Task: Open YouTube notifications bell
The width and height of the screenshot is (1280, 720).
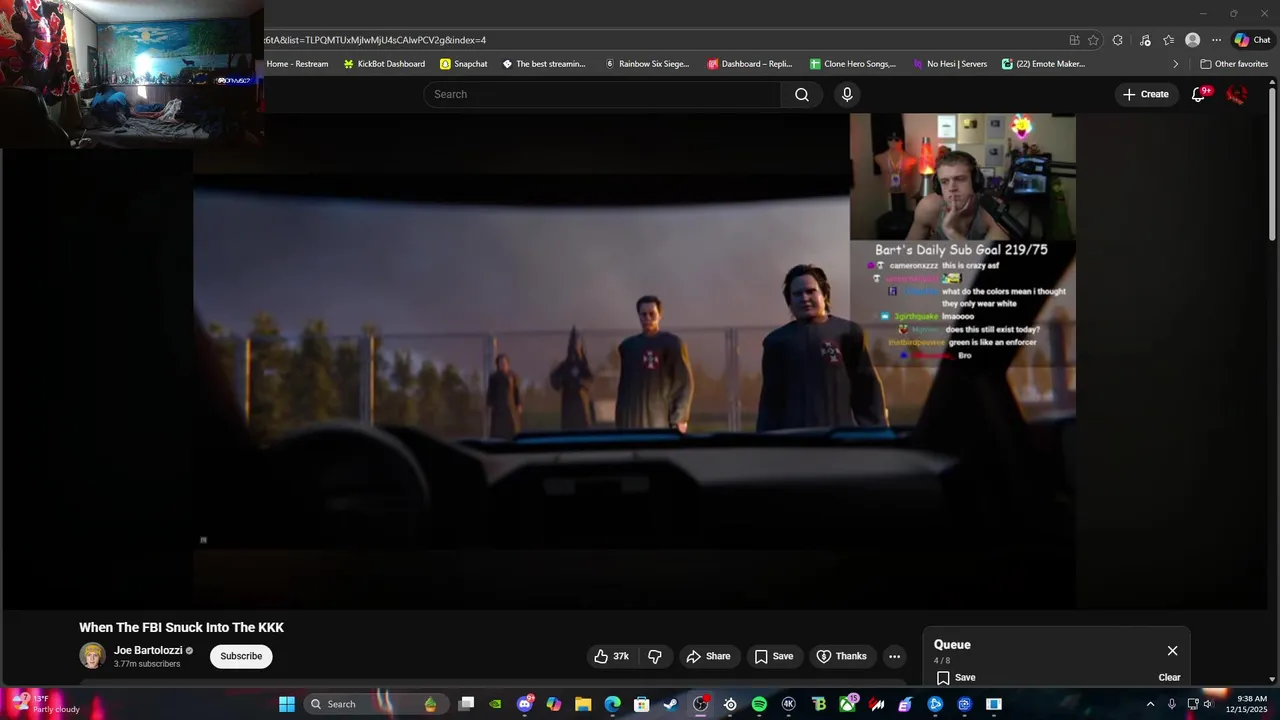Action: click(1198, 94)
